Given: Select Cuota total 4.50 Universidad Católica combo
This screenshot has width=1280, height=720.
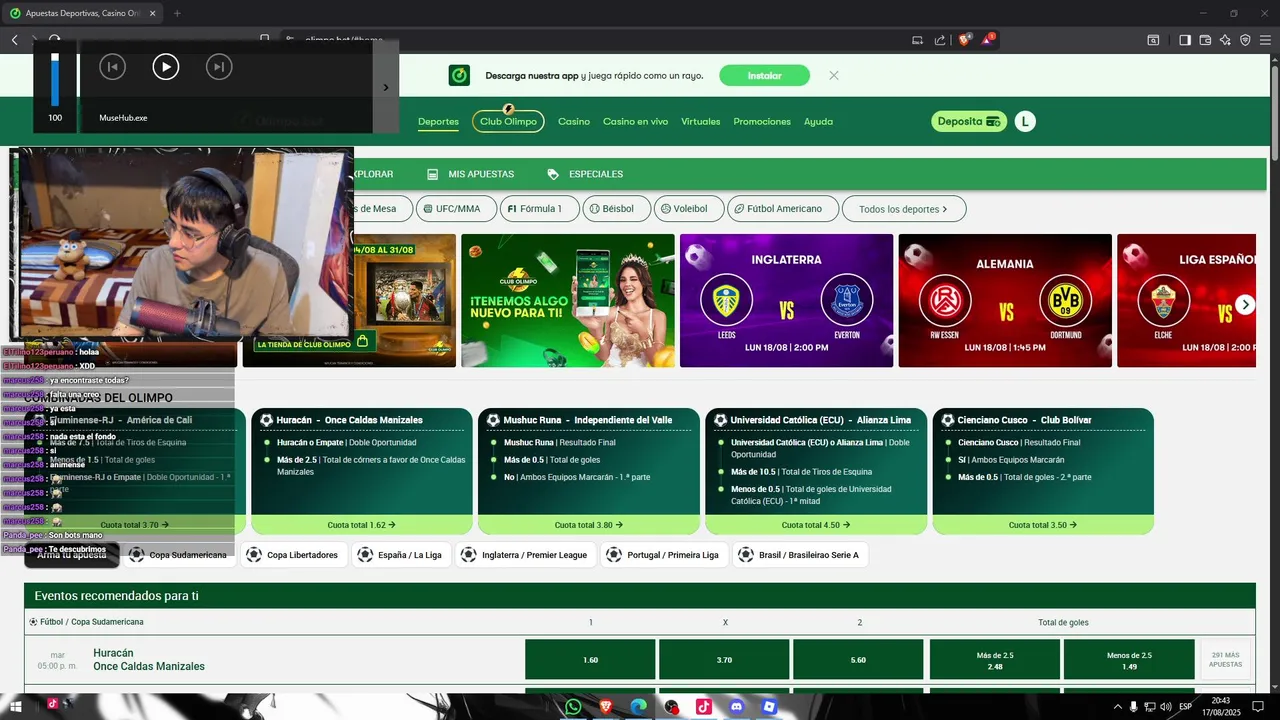Looking at the screenshot, I should tap(816, 524).
